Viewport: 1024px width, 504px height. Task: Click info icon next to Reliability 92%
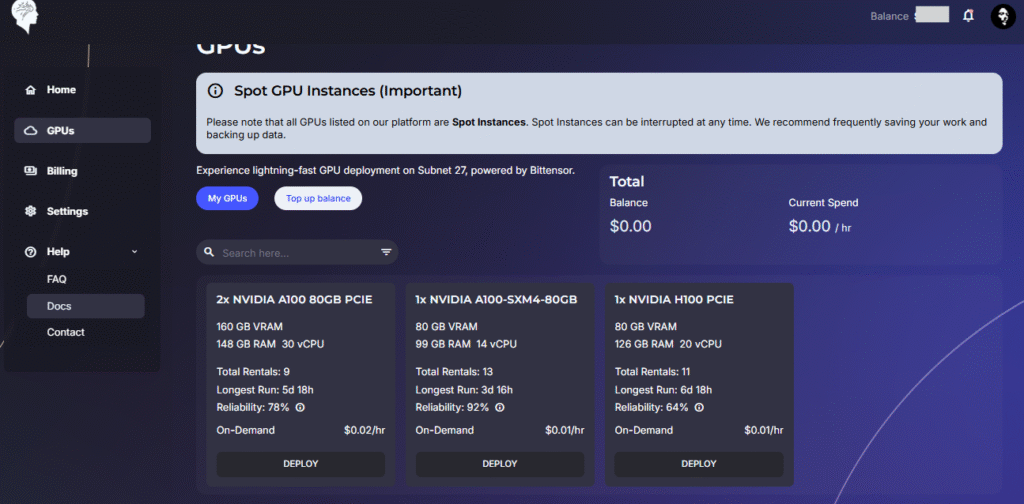click(x=499, y=407)
